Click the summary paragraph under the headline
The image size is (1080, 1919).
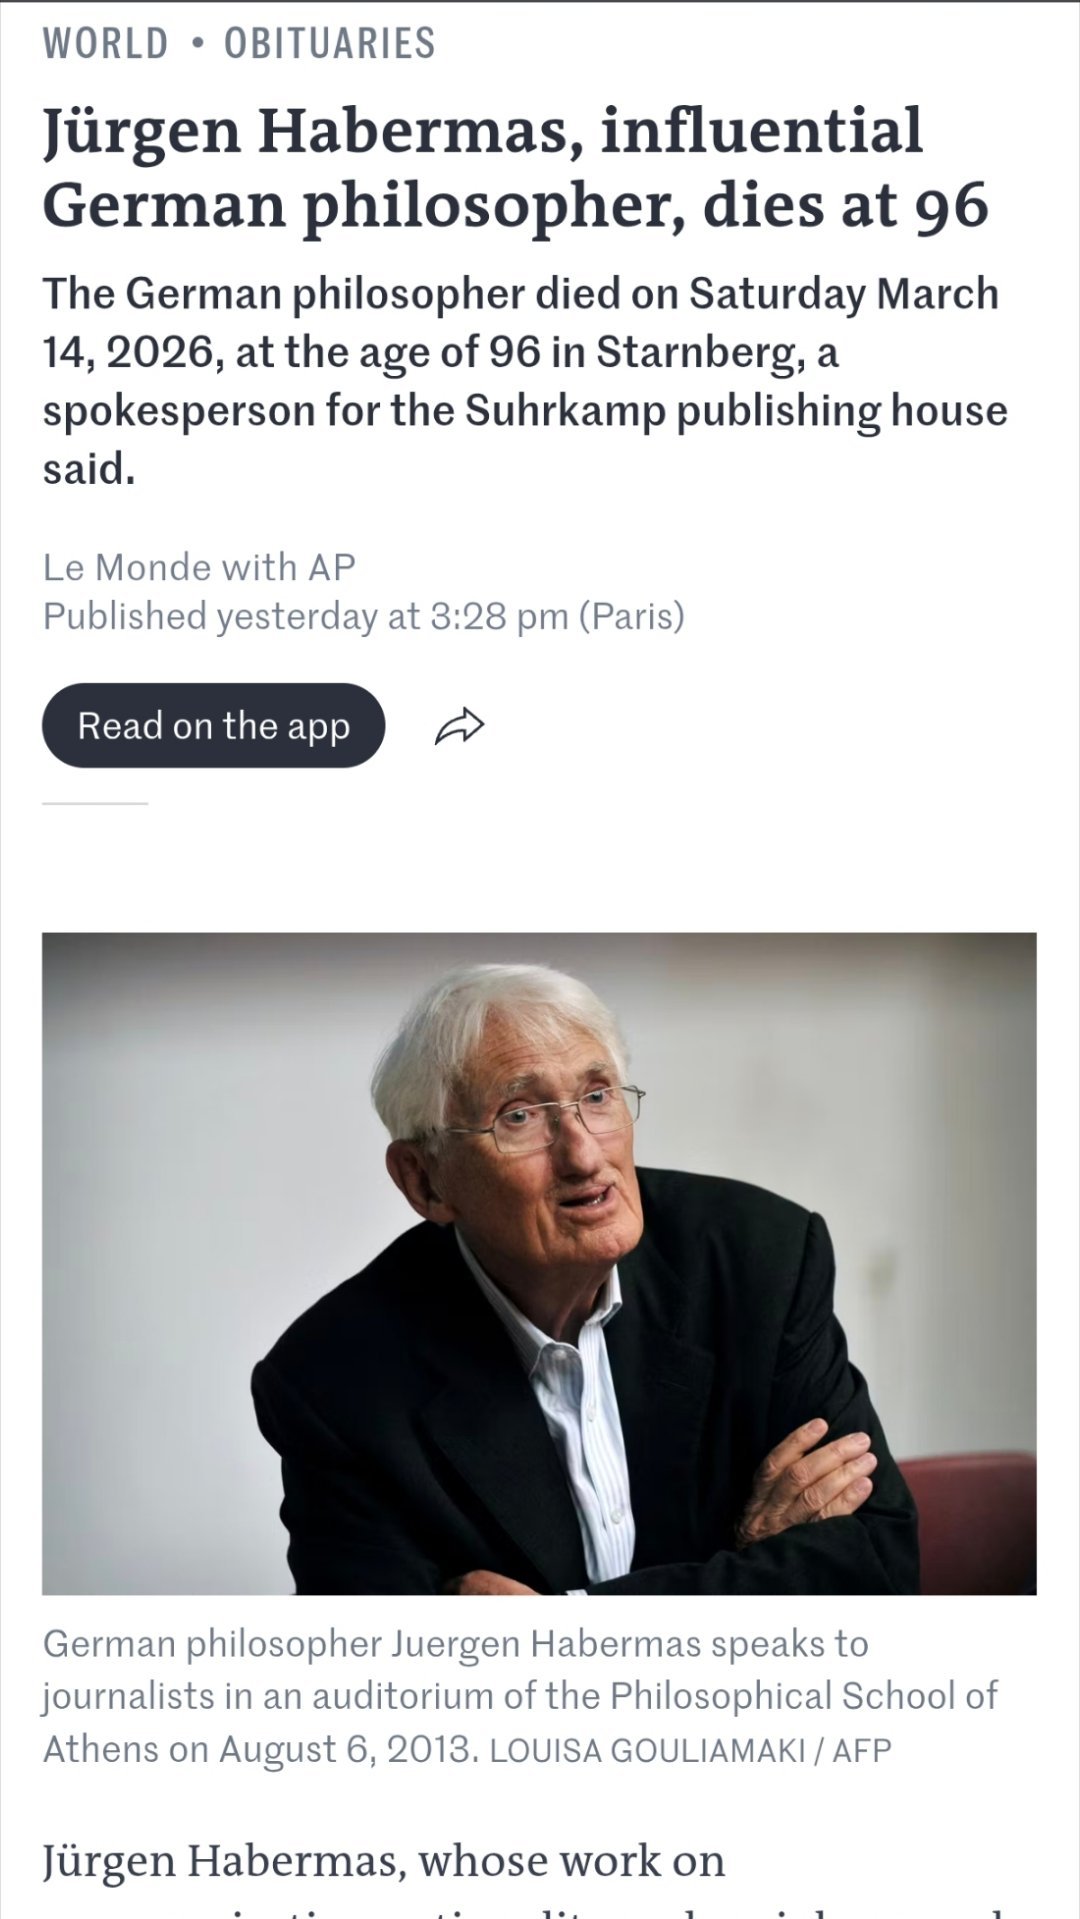tap(524, 381)
